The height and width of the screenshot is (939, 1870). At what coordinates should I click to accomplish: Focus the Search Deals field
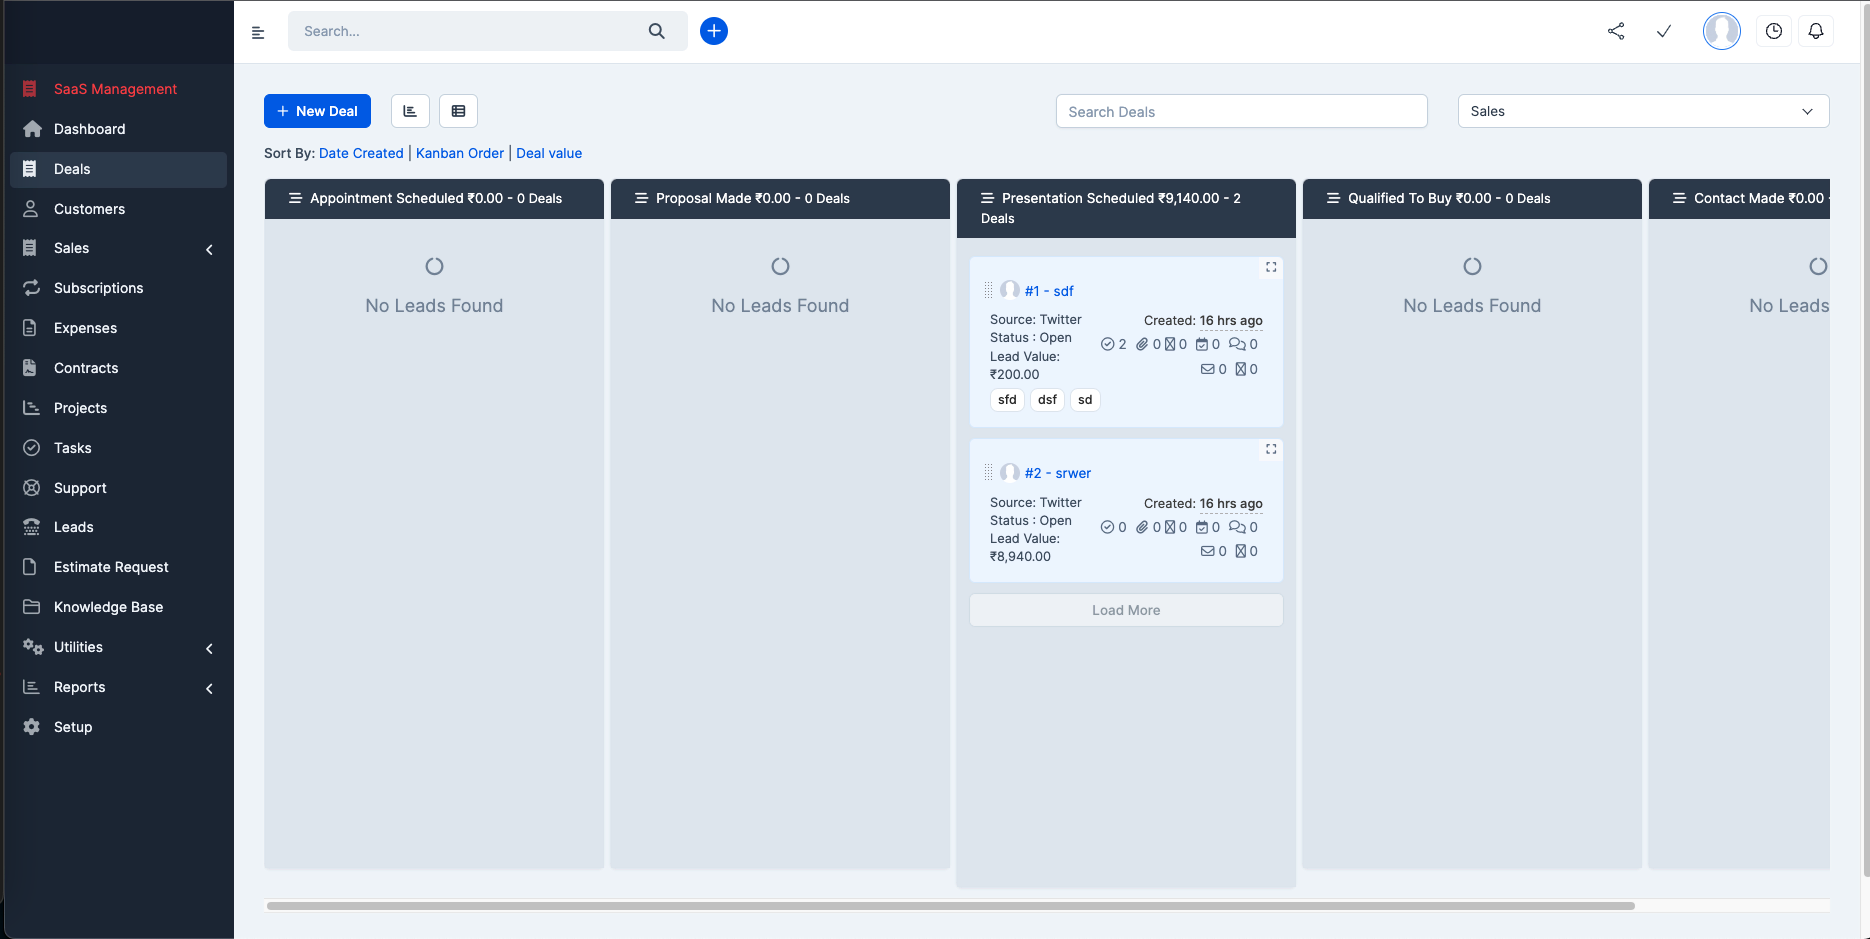(1241, 111)
